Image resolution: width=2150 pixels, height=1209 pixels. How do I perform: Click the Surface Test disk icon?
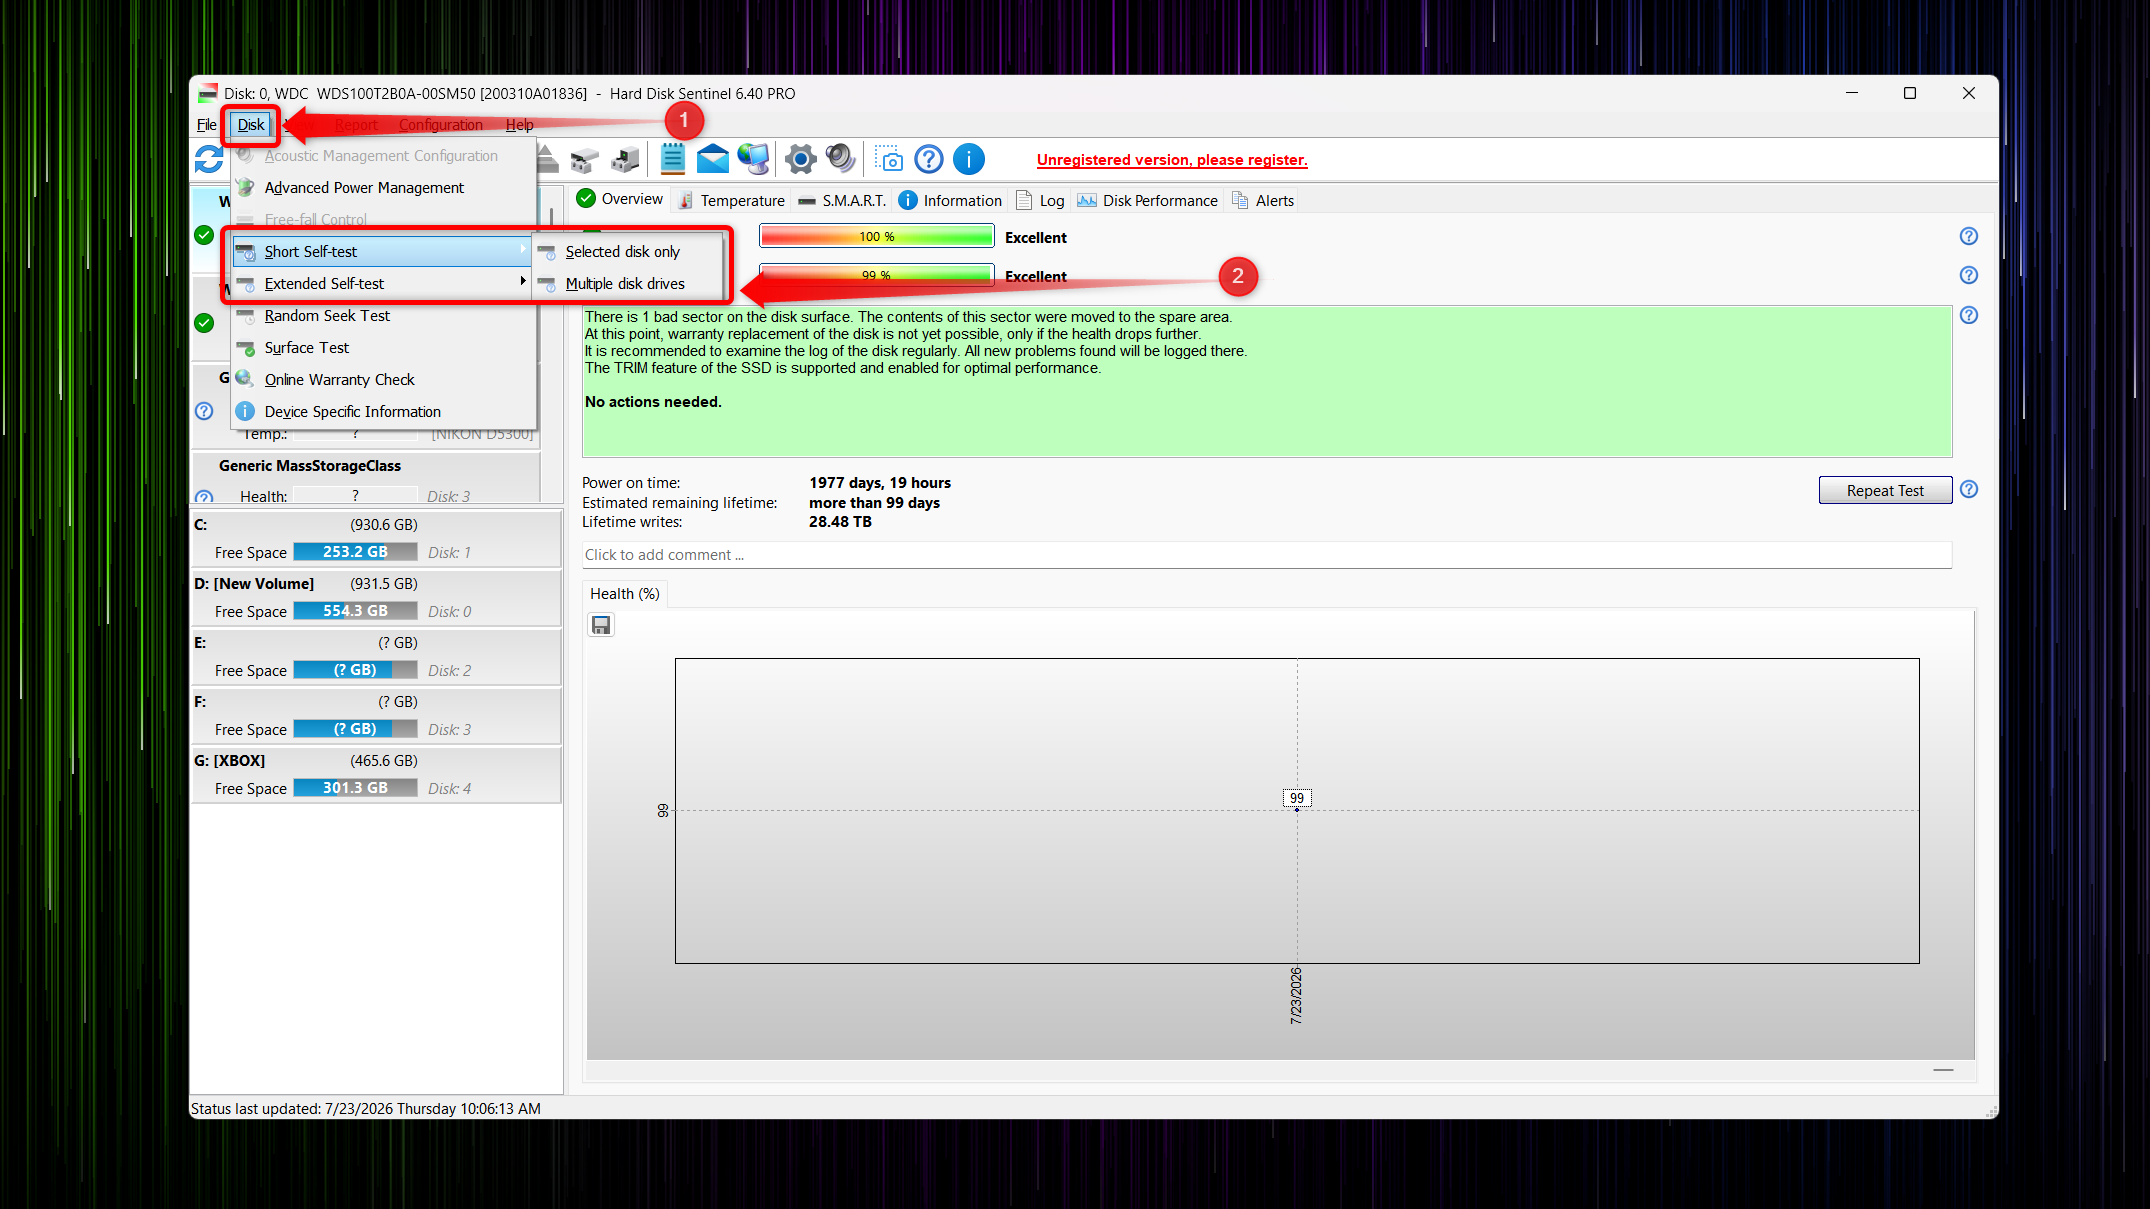tap(245, 347)
